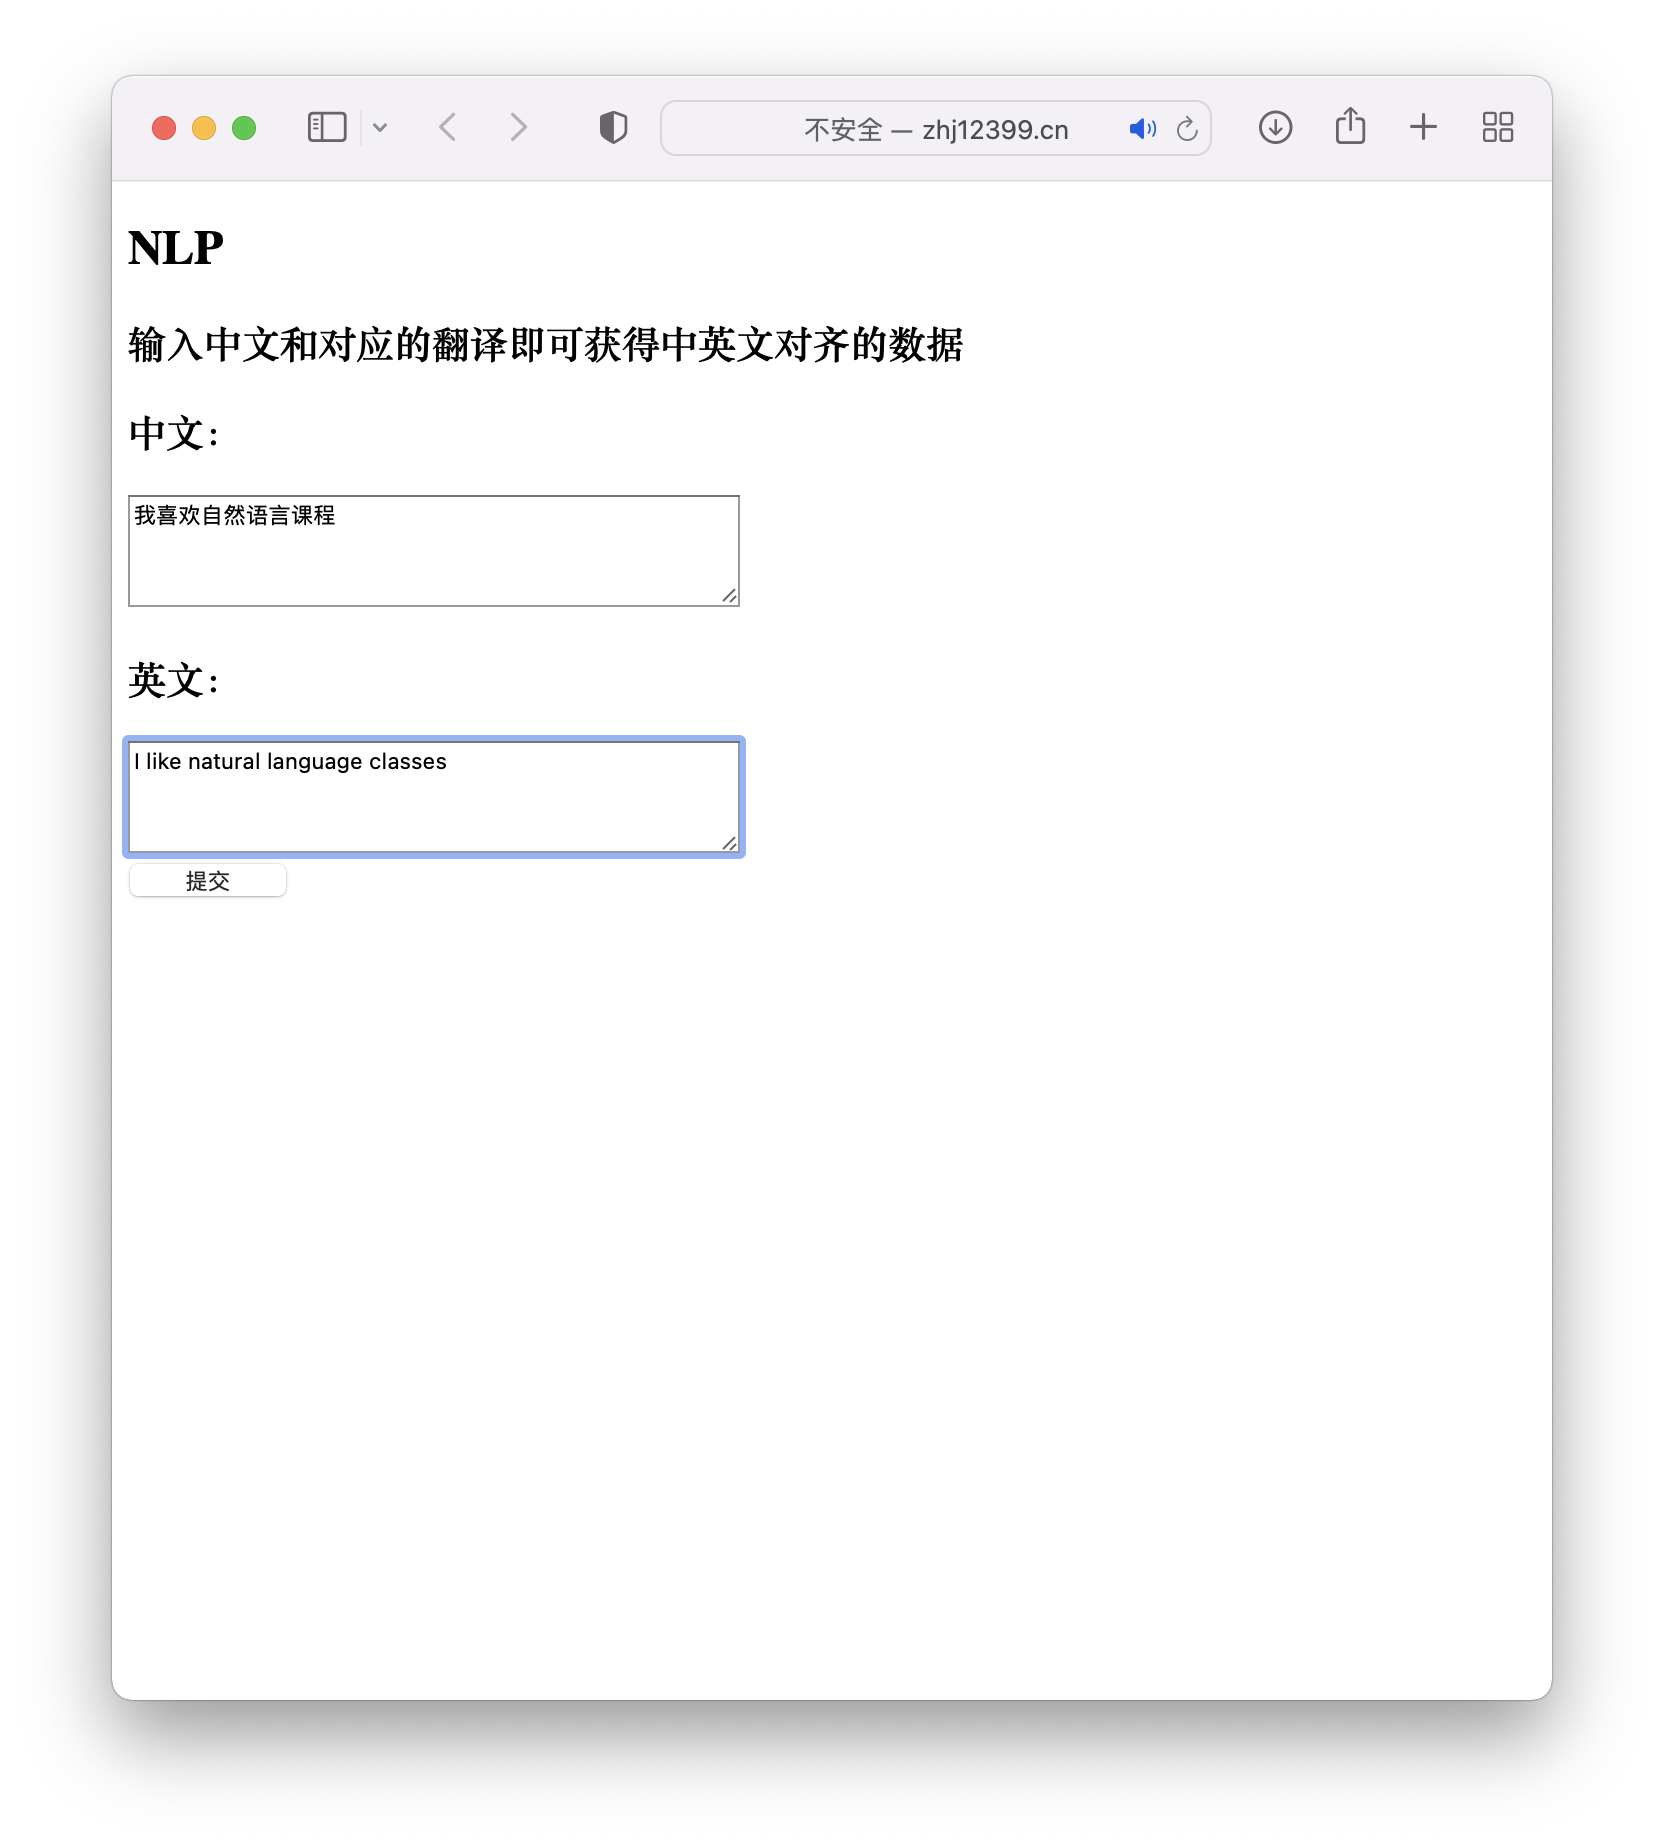Open the privacy report shield icon
The width and height of the screenshot is (1664, 1848).
[x=613, y=128]
